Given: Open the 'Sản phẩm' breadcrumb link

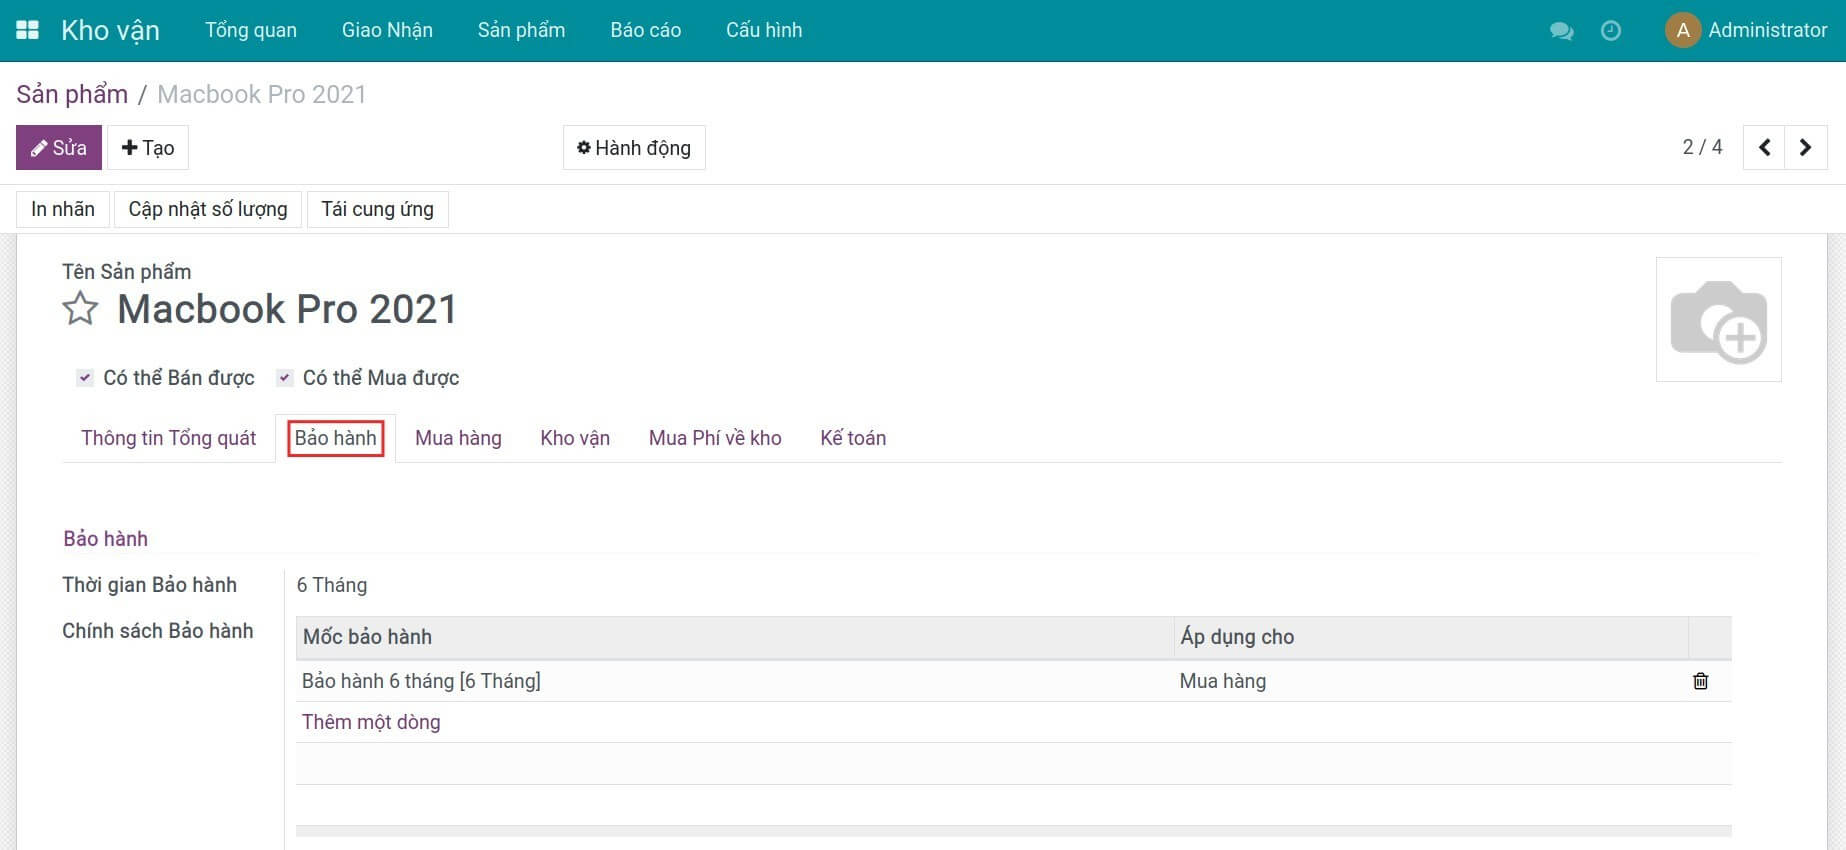Looking at the screenshot, I should [72, 94].
